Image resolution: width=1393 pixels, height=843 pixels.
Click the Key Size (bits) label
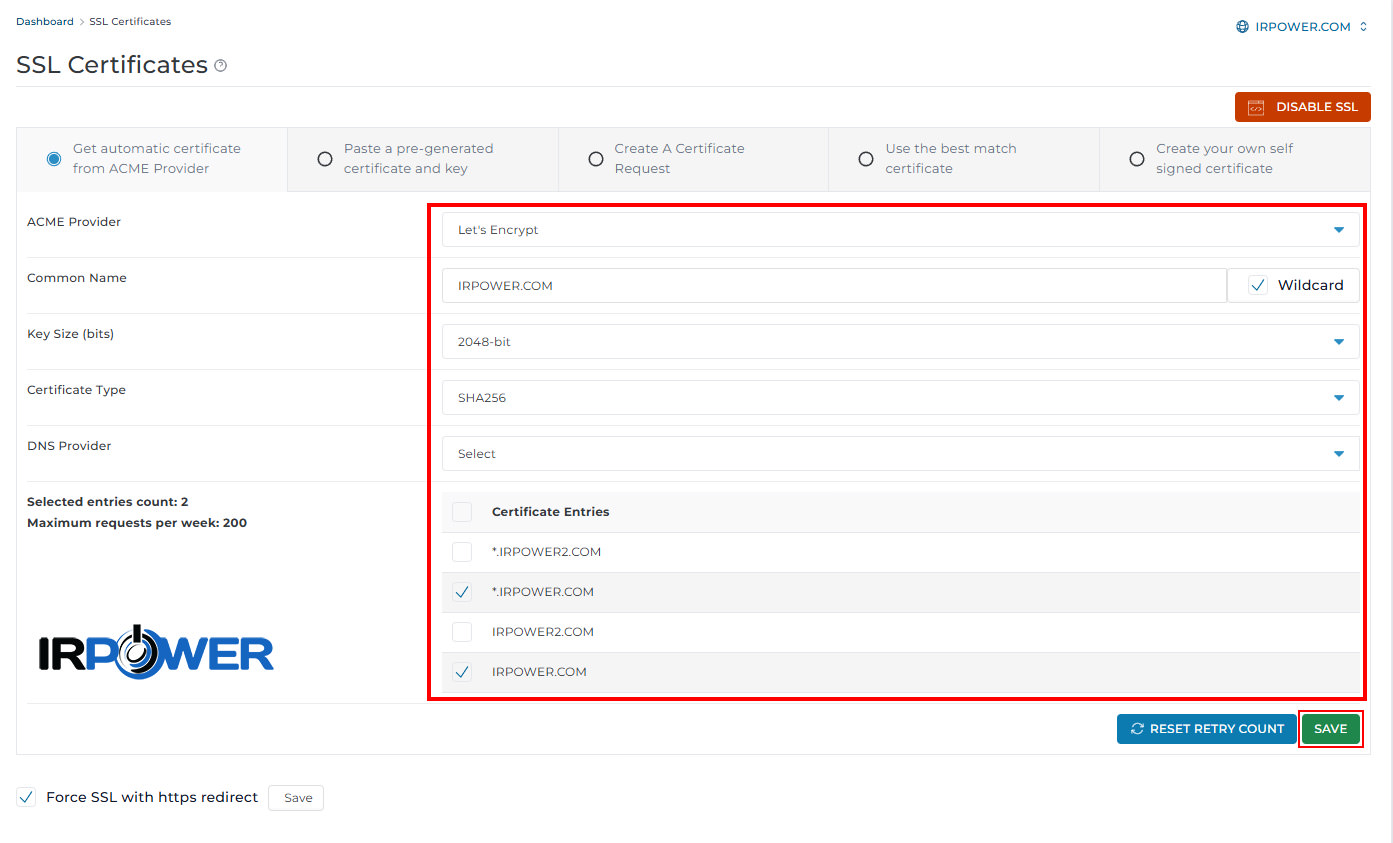71,334
